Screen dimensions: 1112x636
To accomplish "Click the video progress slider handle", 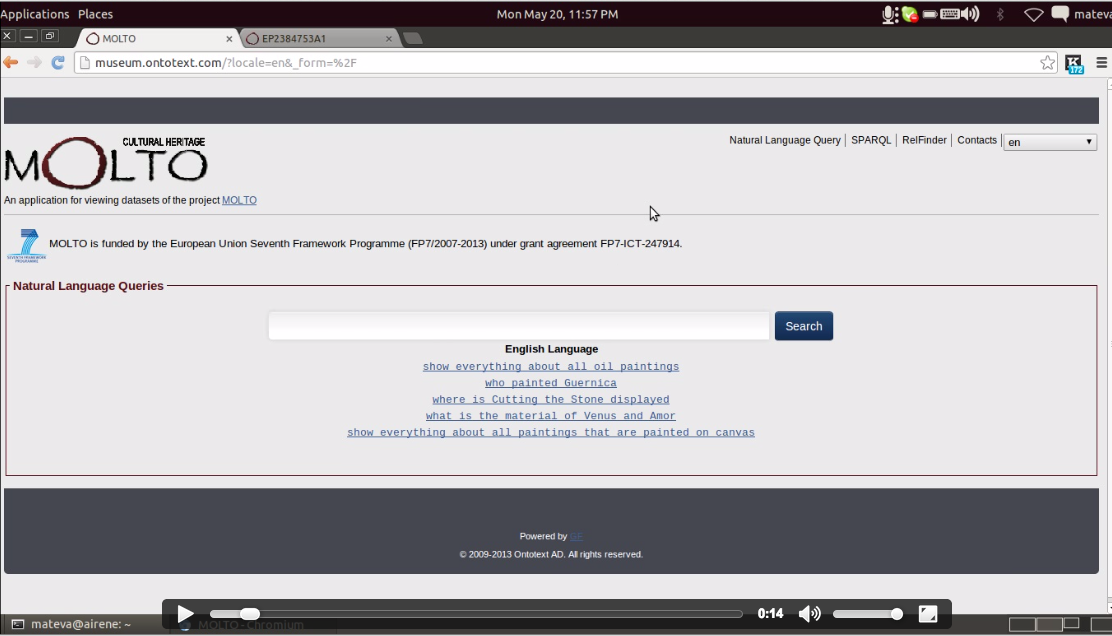I will 250,614.
